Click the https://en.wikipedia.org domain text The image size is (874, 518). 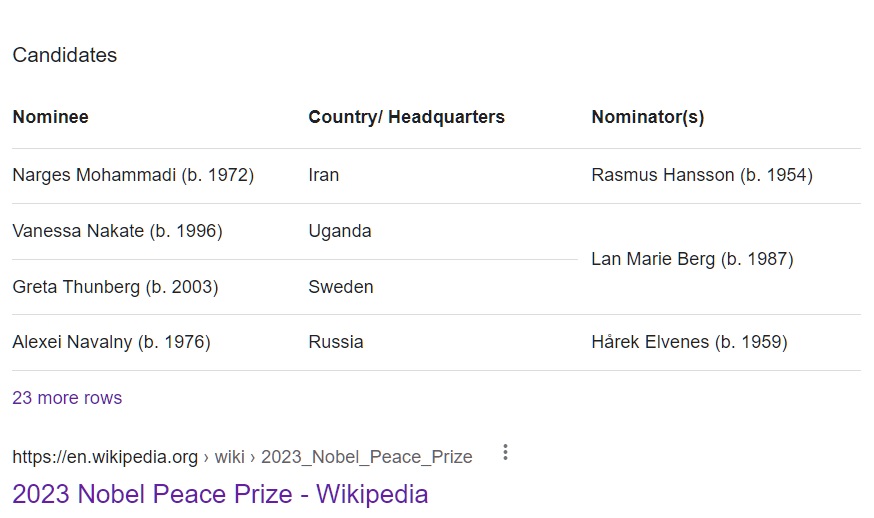point(105,457)
